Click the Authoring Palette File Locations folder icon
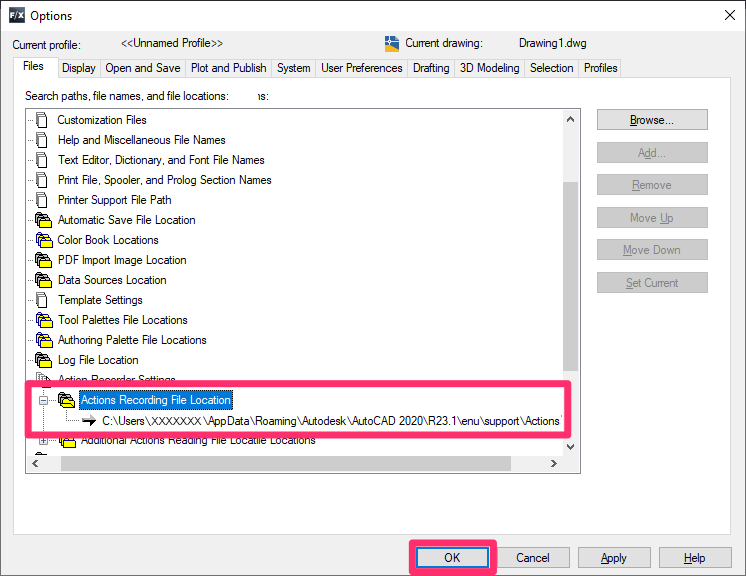The width and height of the screenshot is (746, 576). pyautogui.click(x=44, y=340)
